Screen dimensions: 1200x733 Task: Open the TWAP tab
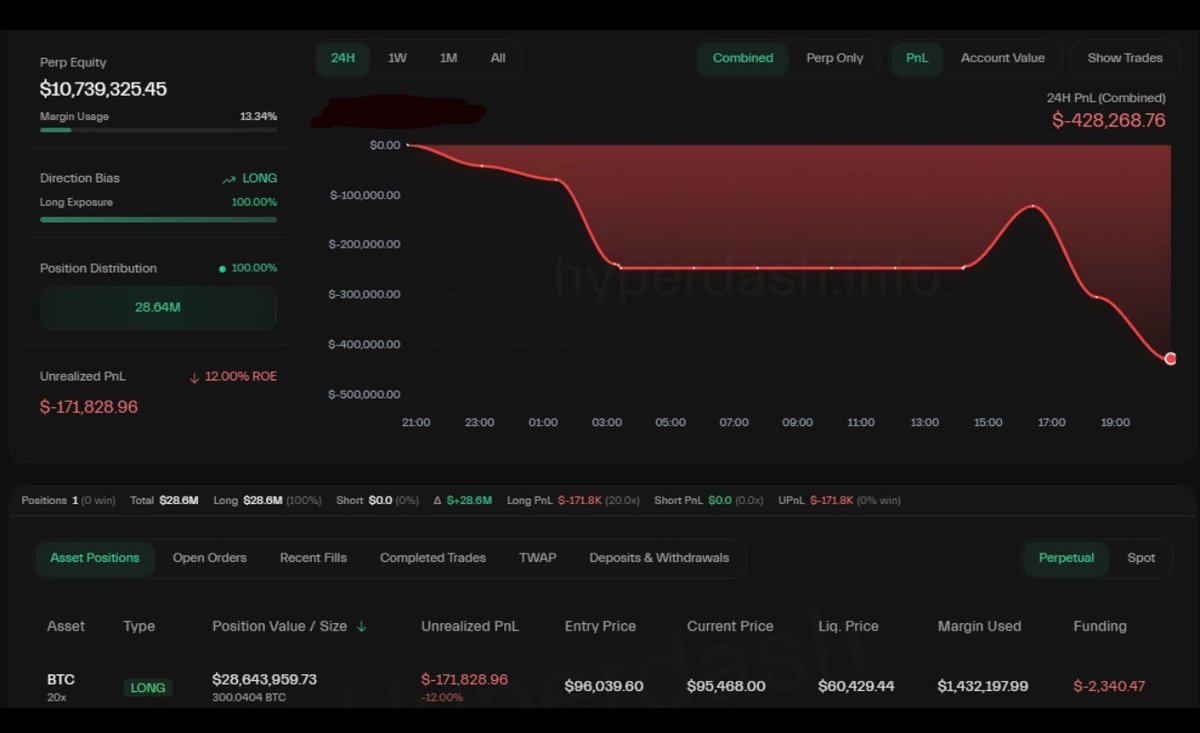click(538, 558)
